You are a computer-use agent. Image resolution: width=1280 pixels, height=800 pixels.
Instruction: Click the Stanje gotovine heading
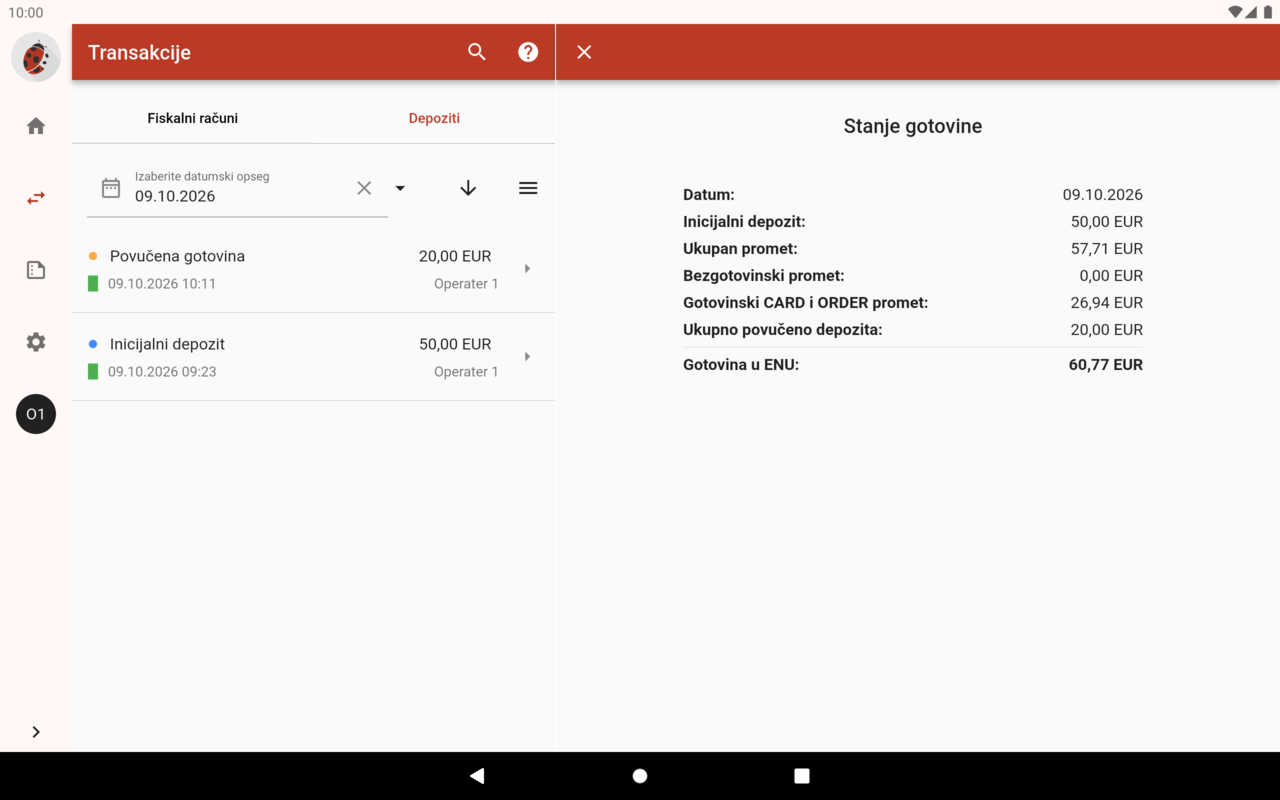(x=913, y=126)
